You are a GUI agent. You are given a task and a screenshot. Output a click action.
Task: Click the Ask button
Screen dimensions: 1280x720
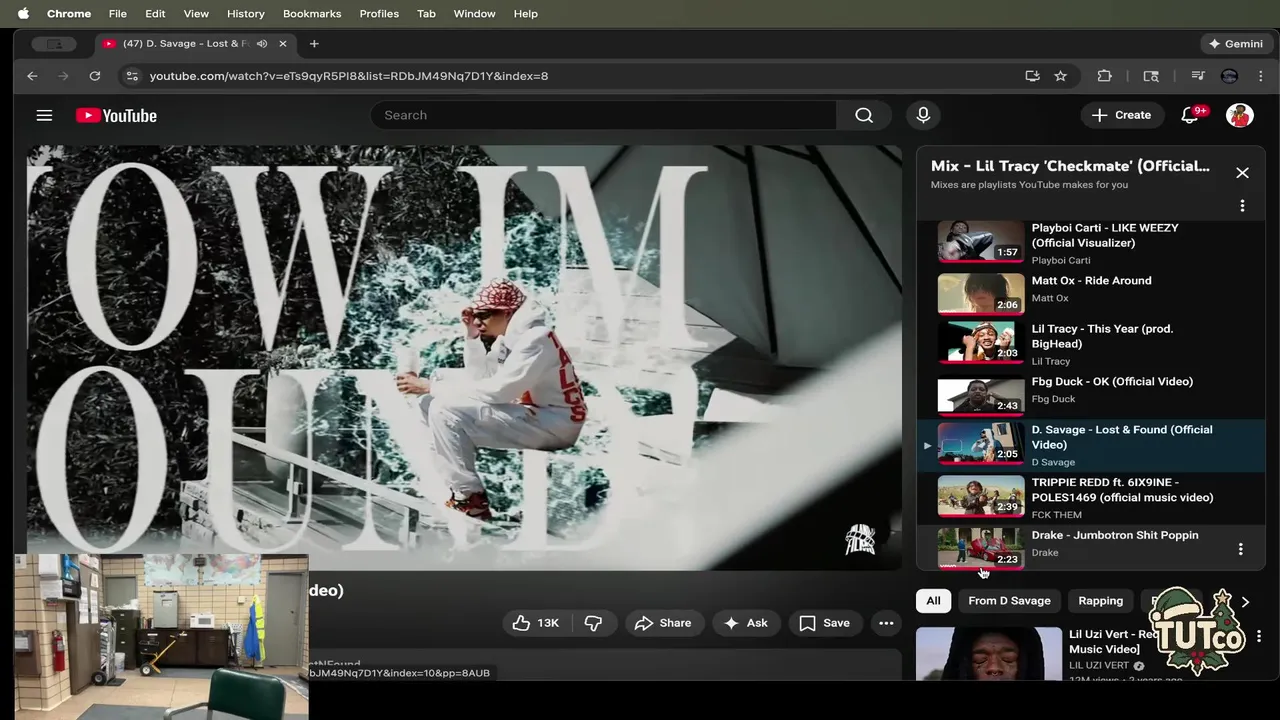click(x=745, y=623)
